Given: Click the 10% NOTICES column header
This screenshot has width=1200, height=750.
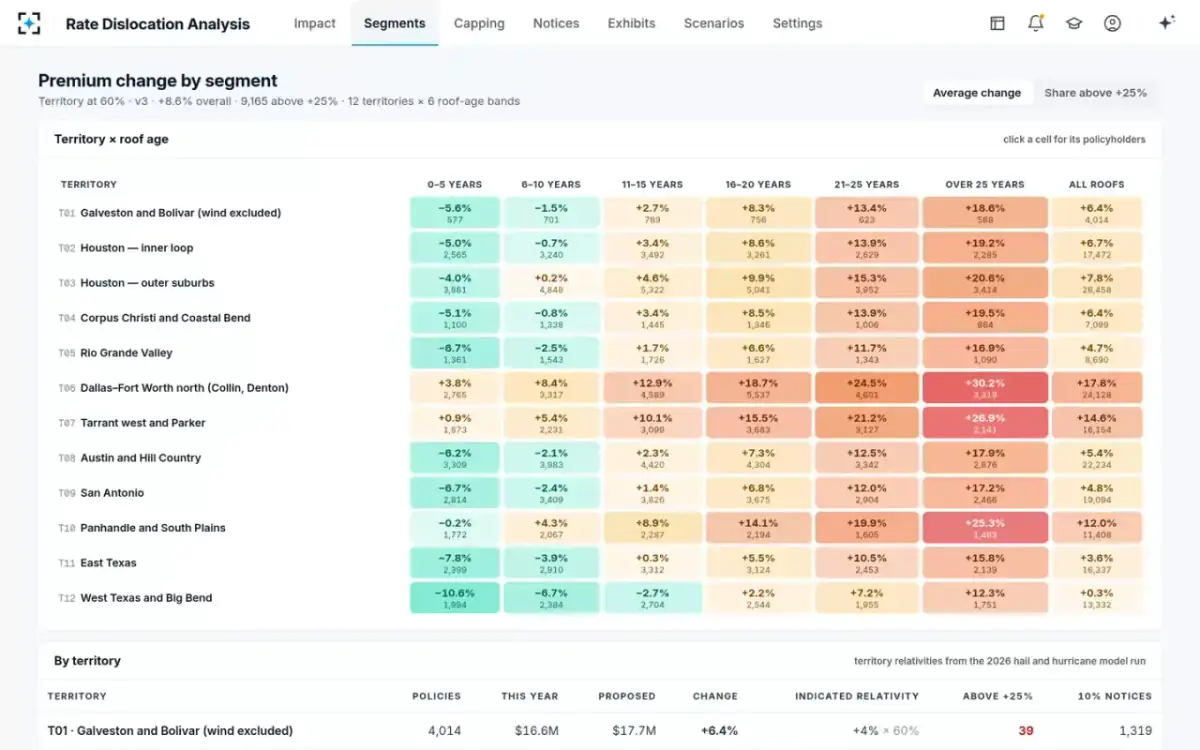Looking at the screenshot, I should (1115, 696).
